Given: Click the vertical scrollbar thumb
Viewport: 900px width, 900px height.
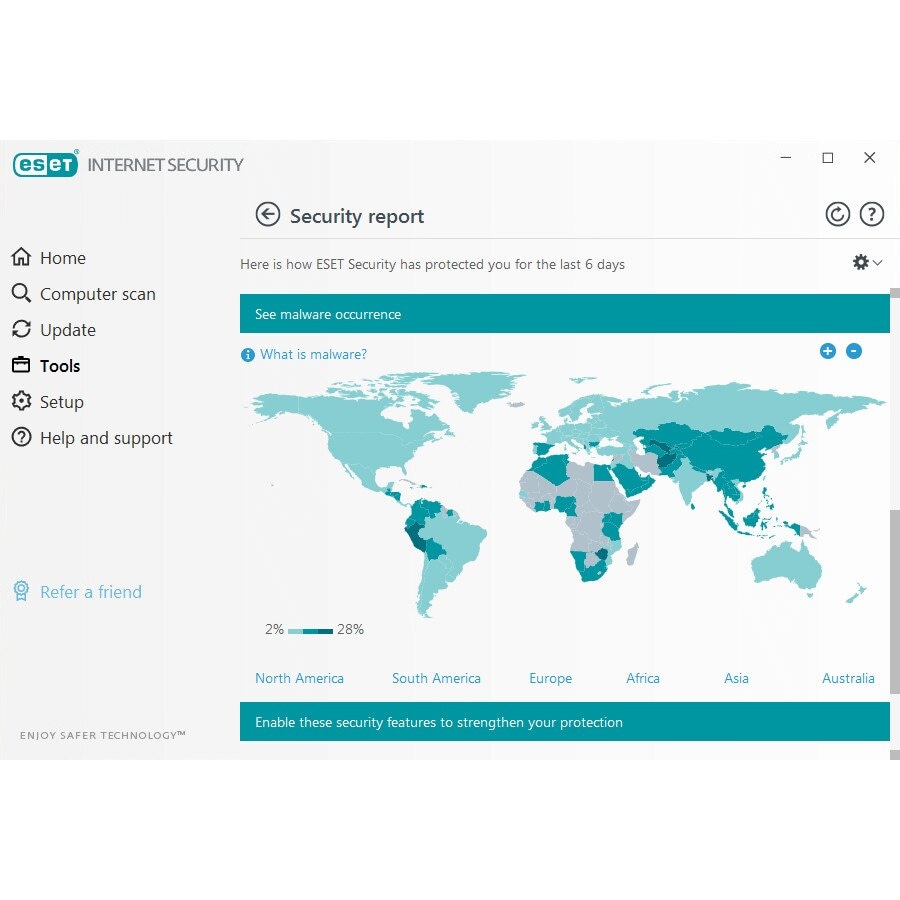Looking at the screenshot, I should click(895, 602).
